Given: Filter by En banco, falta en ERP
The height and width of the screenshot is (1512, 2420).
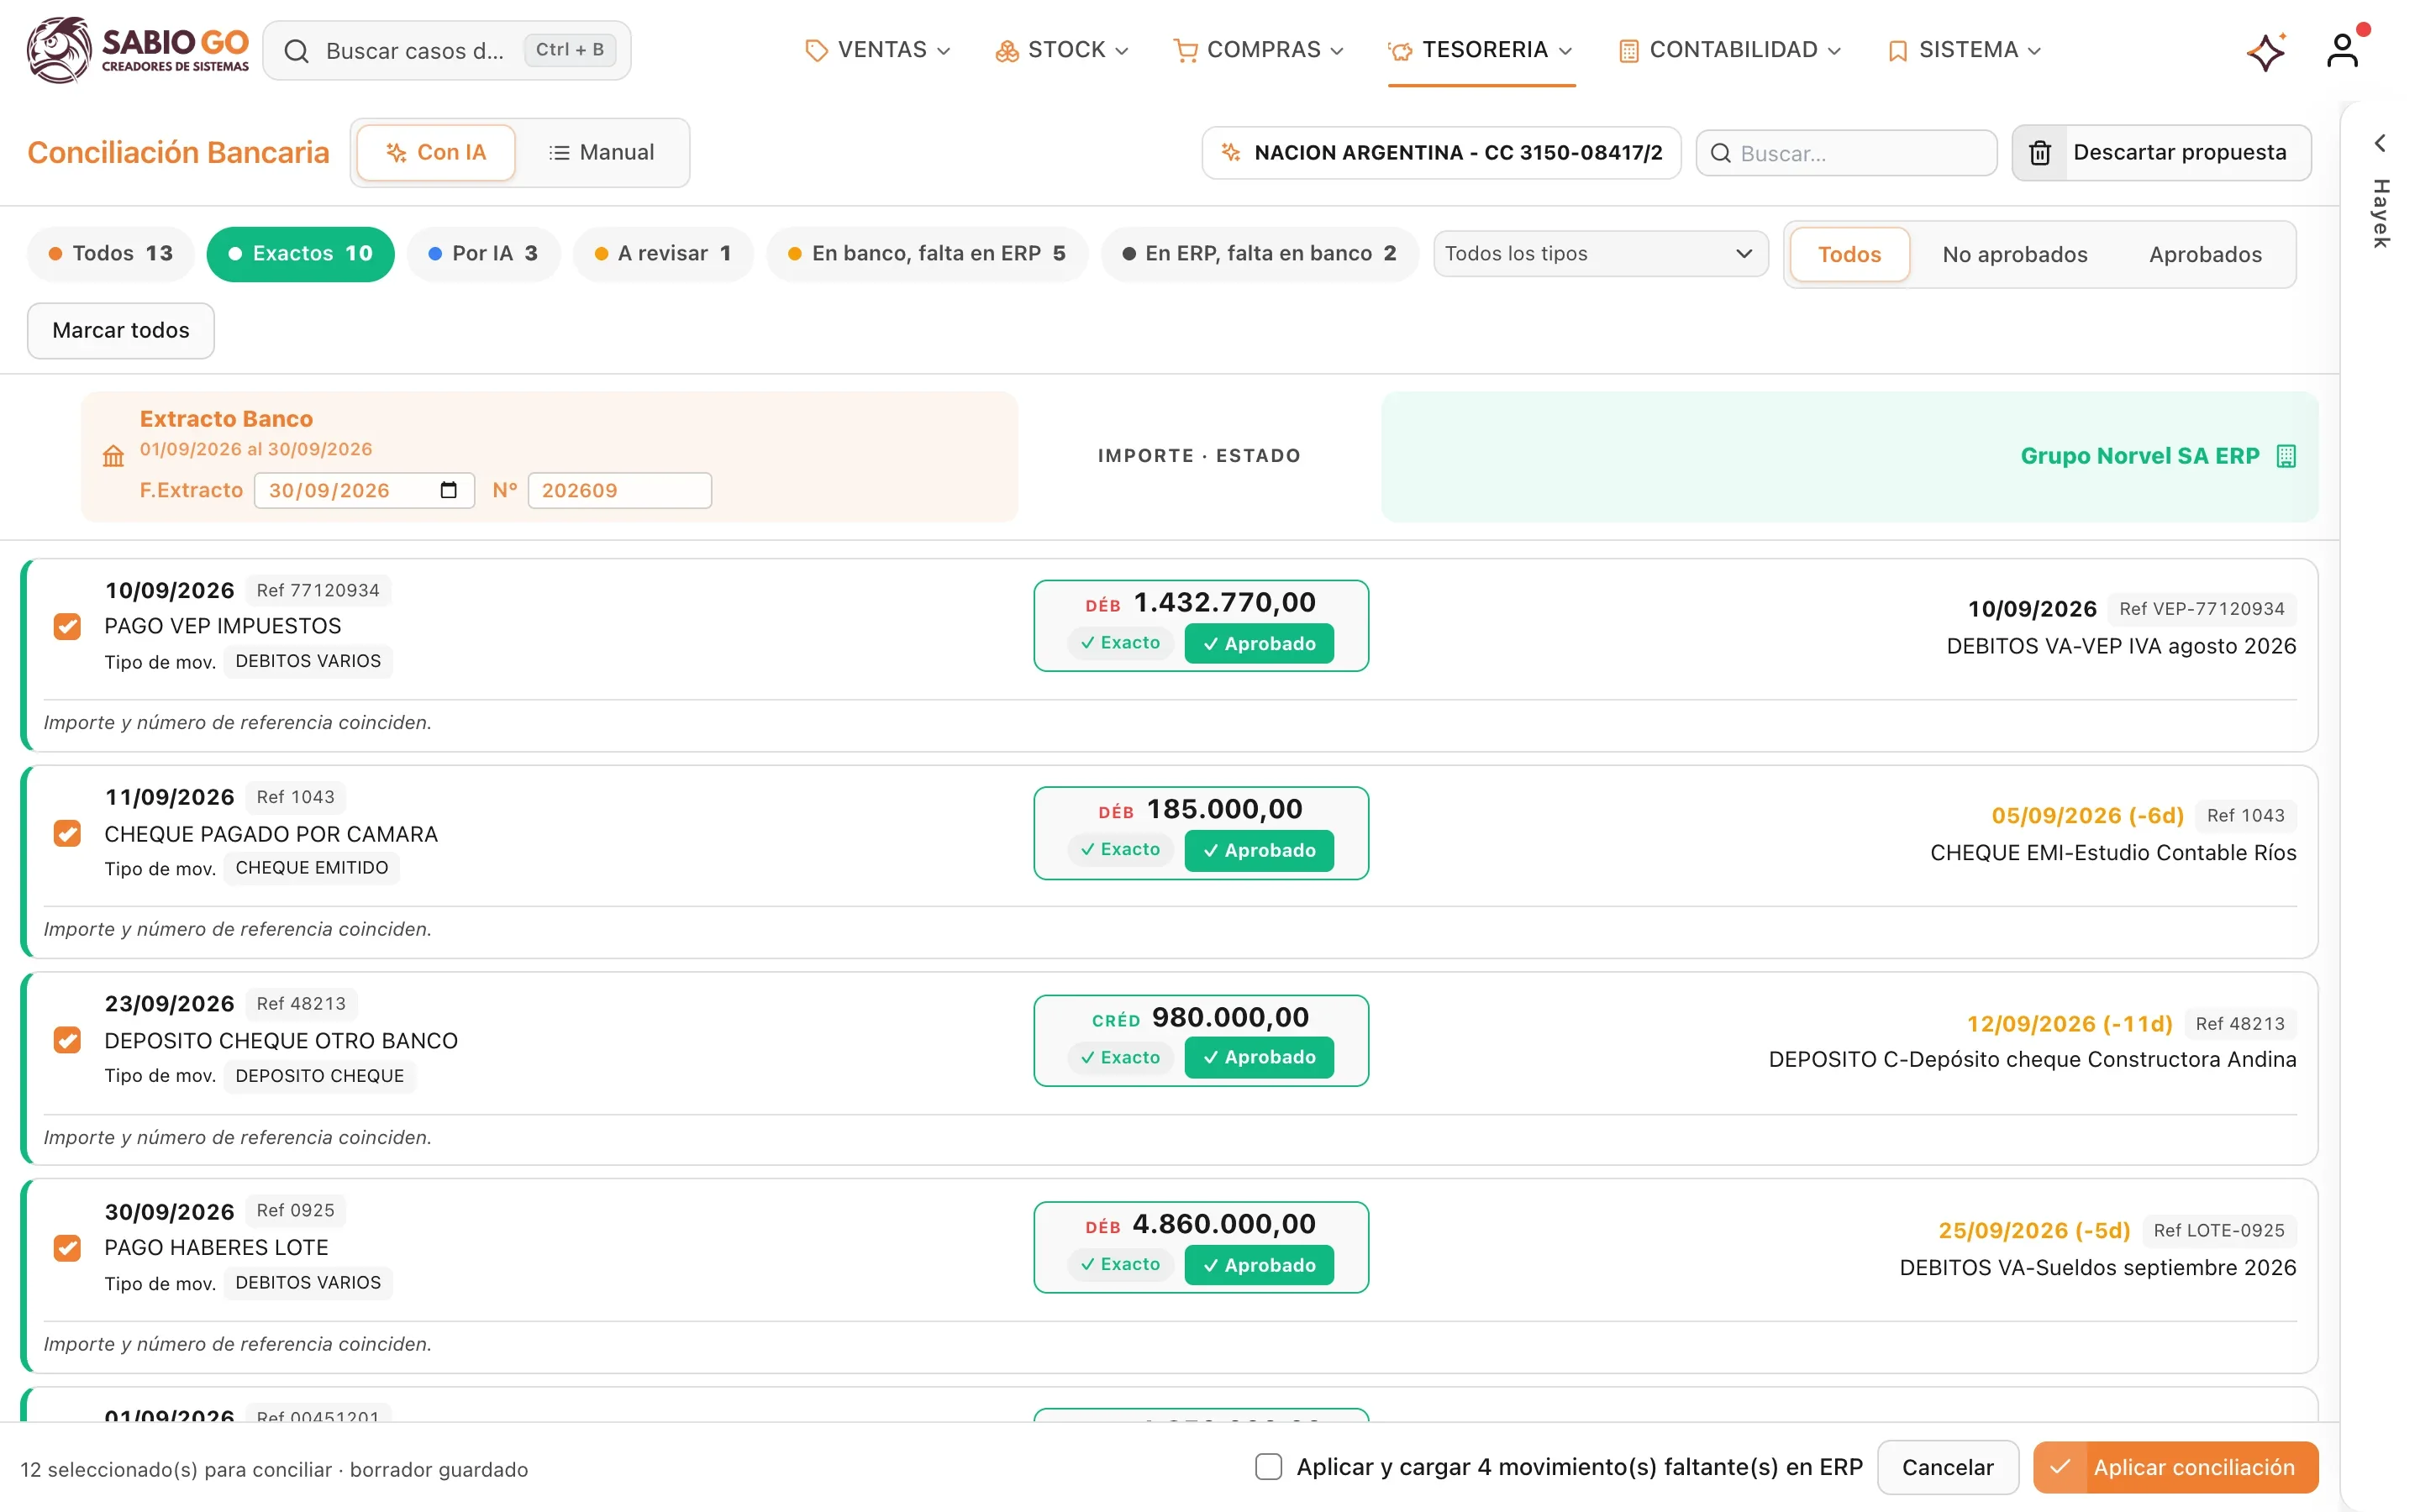Looking at the screenshot, I should (x=927, y=254).
